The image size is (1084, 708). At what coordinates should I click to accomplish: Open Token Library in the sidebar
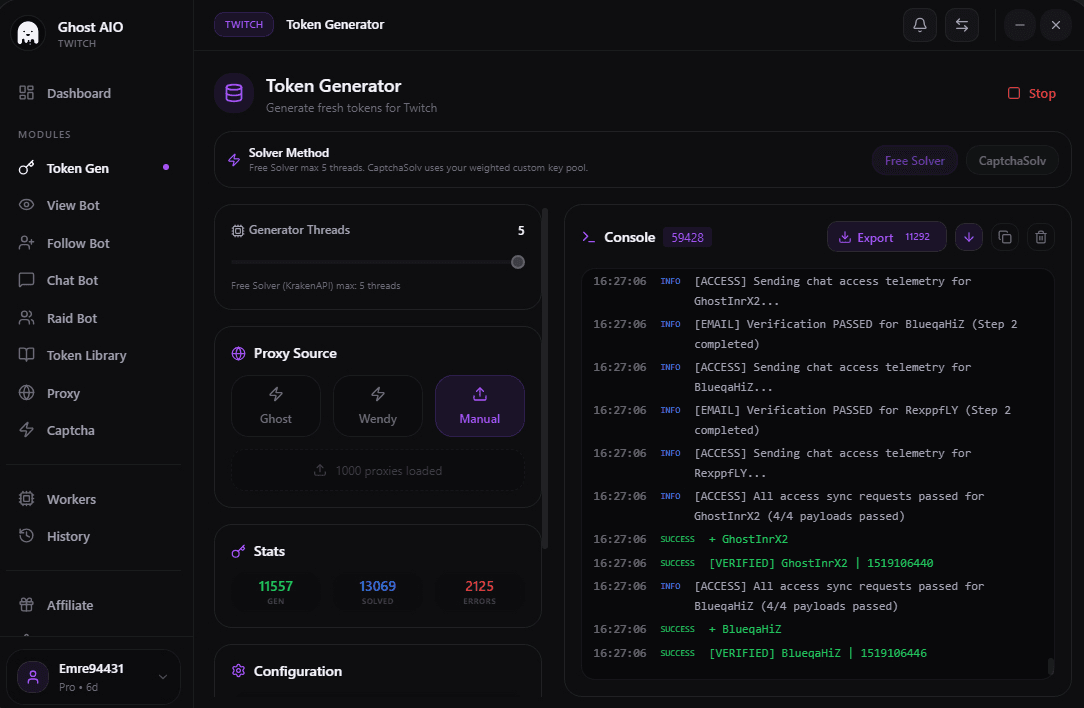[x=93, y=355]
